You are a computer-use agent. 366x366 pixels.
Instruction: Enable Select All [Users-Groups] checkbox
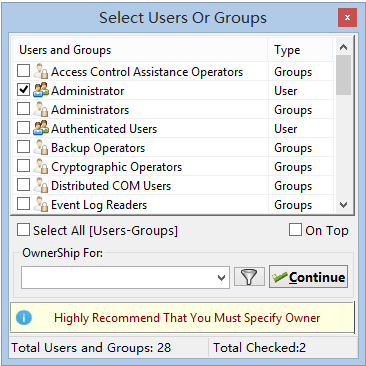(x=23, y=230)
